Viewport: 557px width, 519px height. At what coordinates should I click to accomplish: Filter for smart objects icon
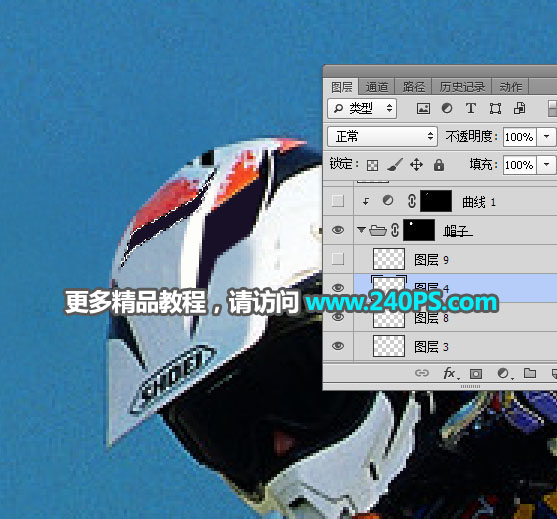tap(519, 108)
